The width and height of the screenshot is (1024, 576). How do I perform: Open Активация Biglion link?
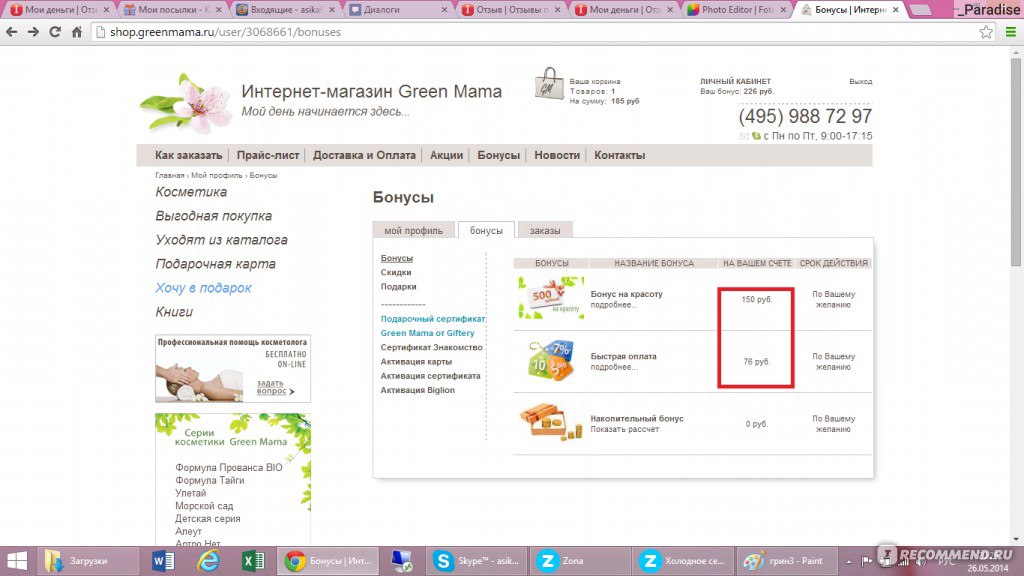(418, 391)
